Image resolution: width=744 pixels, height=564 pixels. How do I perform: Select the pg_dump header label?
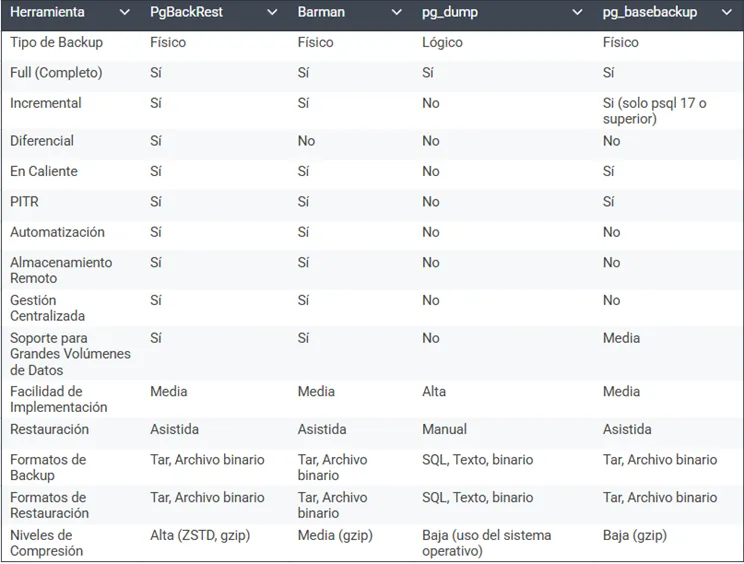pos(450,12)
